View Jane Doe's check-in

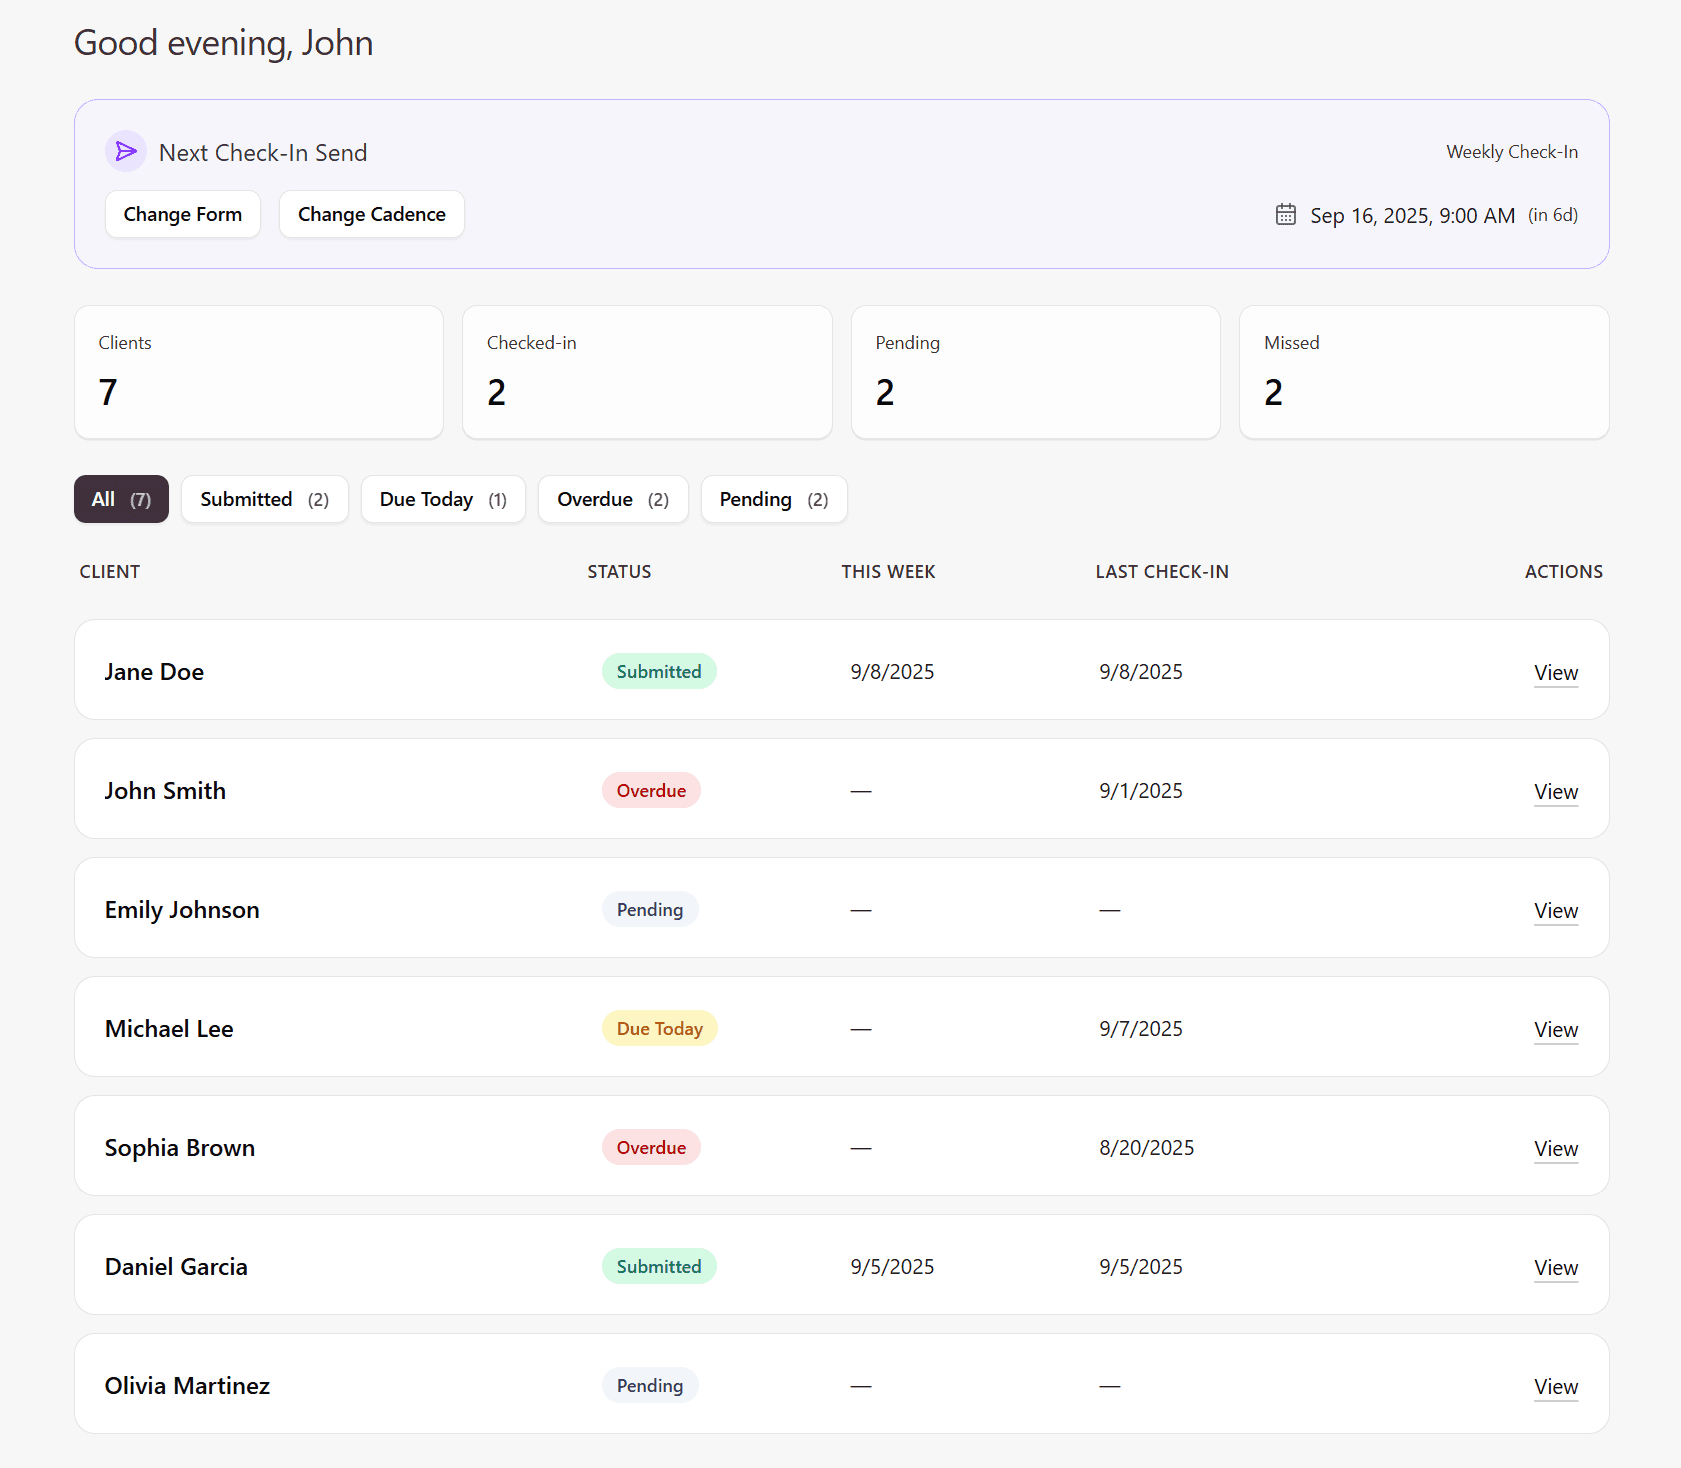pyautogui.click(x=1556, y=673)
